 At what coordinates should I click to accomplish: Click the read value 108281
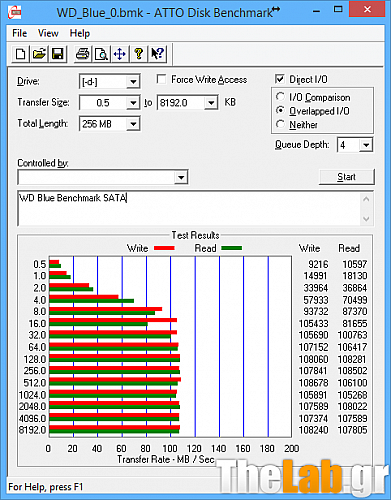353,359
